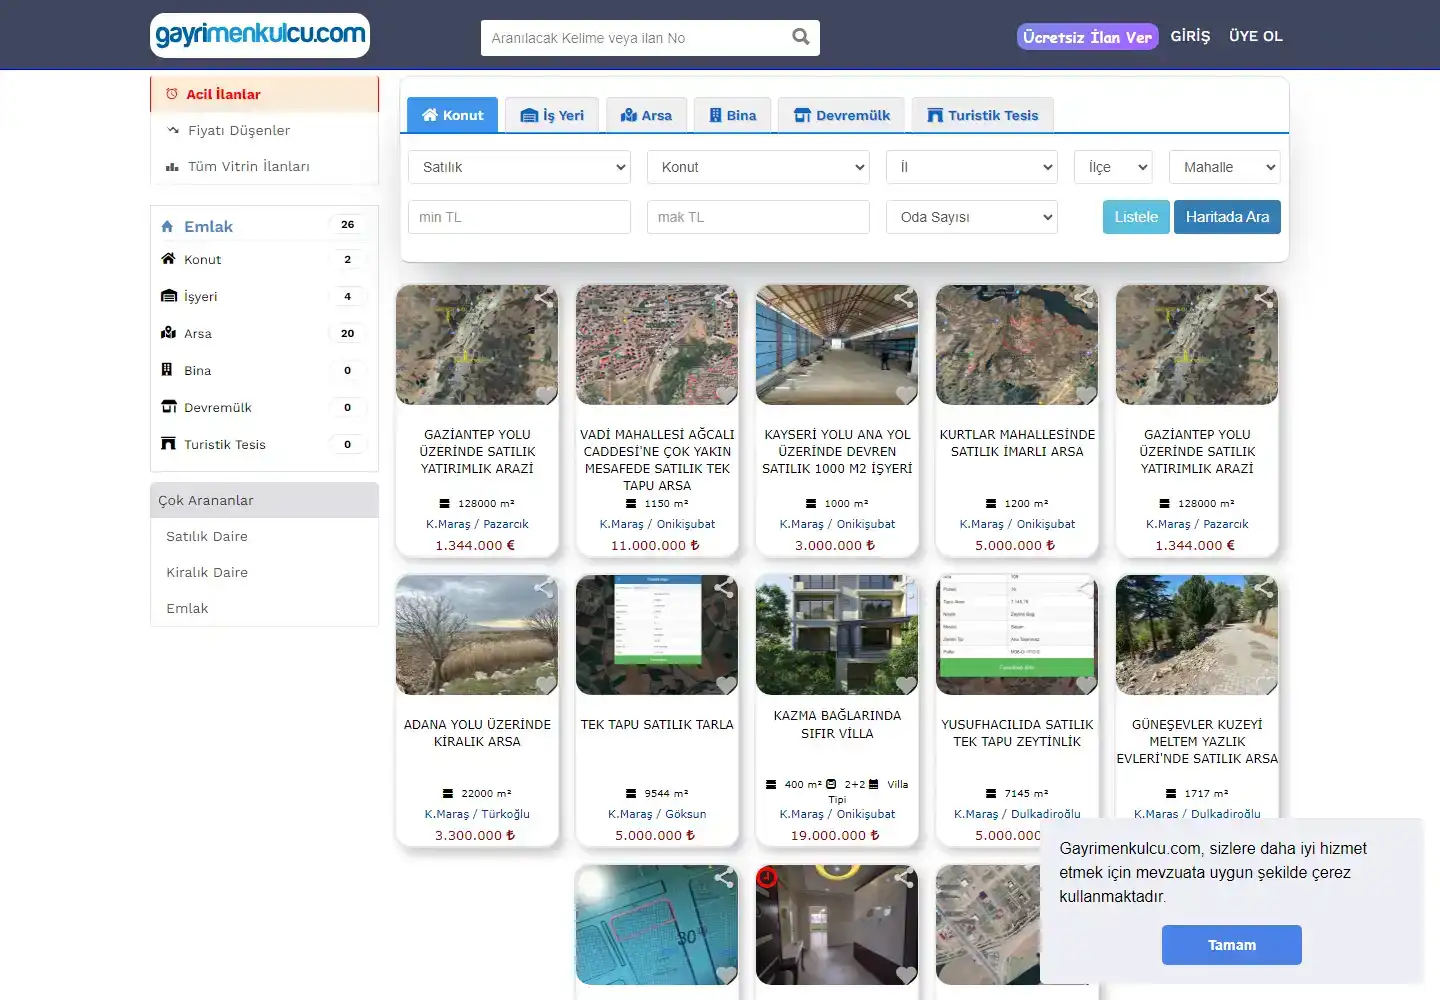The height and width of the screenshot is (1000, 1440).
Task: Share the GÜNEŞEVLER KUZEYİ listing
Action: click(x=1264, y=587)
